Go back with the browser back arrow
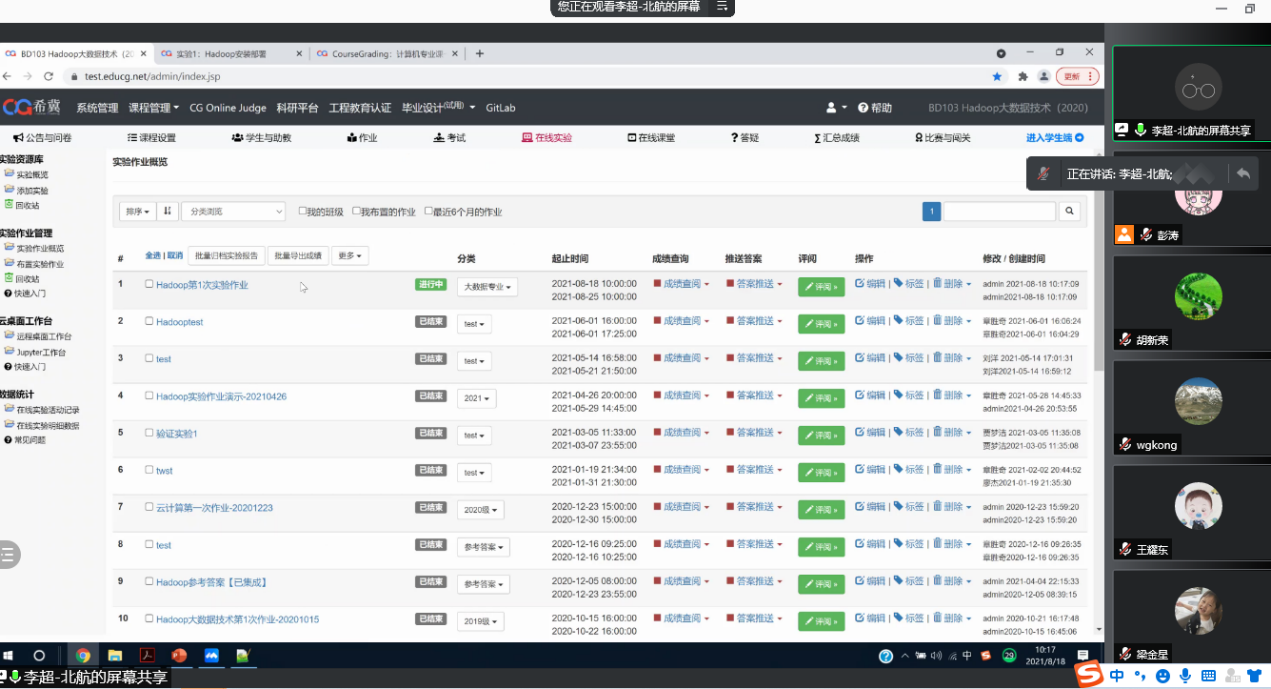The width and height of the screenshot is (1271, 689). (8, 76)
